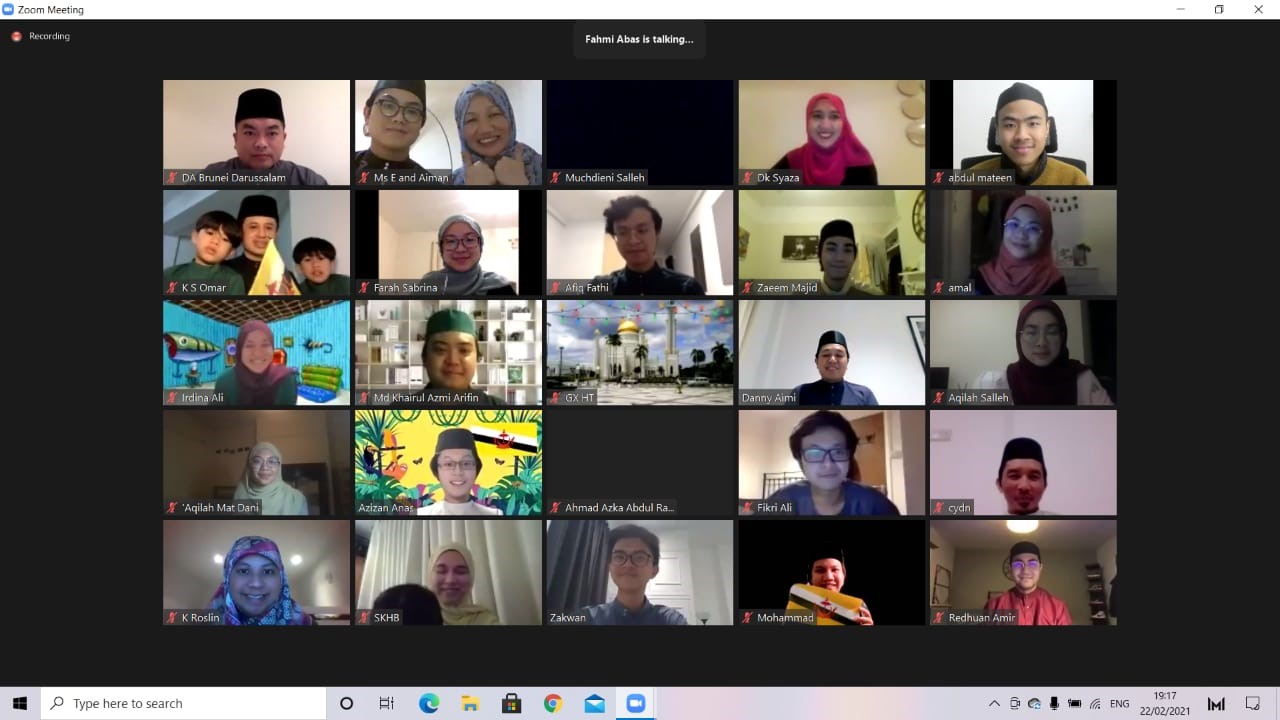The image size is (1280, 720).
Task: Expand hidden system tray icons chevron
Action: tap(994, 704)
